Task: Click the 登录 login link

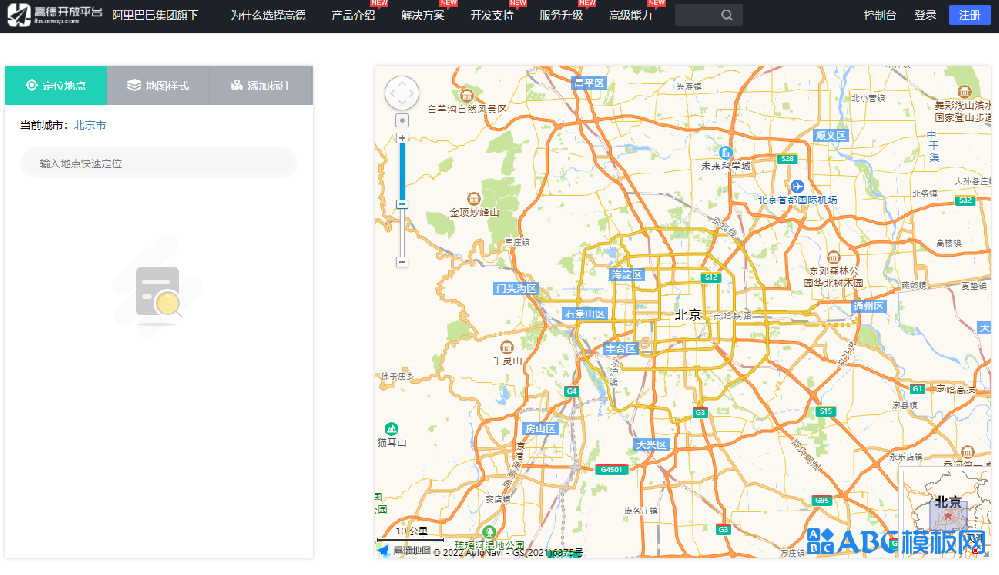Action: coord(925,15)
